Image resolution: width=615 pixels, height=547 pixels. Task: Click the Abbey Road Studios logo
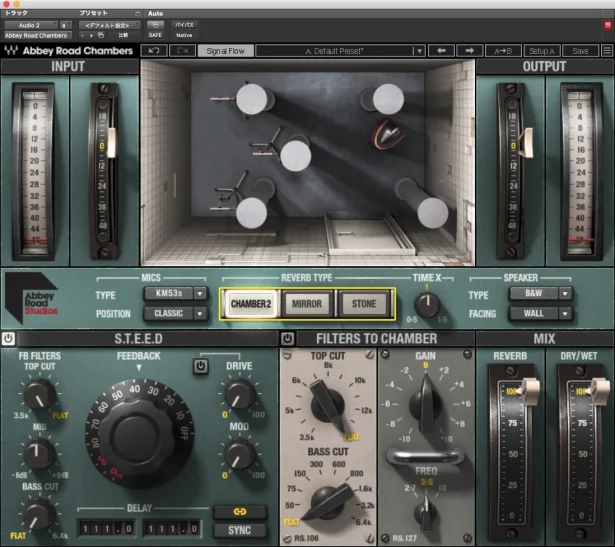pyautogui.click(x=33, y=299)
